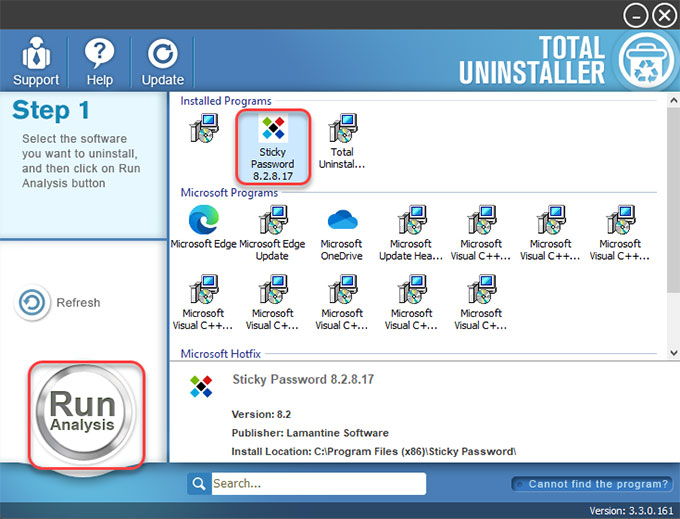The width and height of the screenshot is (680, 519).
Task: Click the 'Sticky Password 8.2.8.17' details title
Action: click(x=303, y=379)
